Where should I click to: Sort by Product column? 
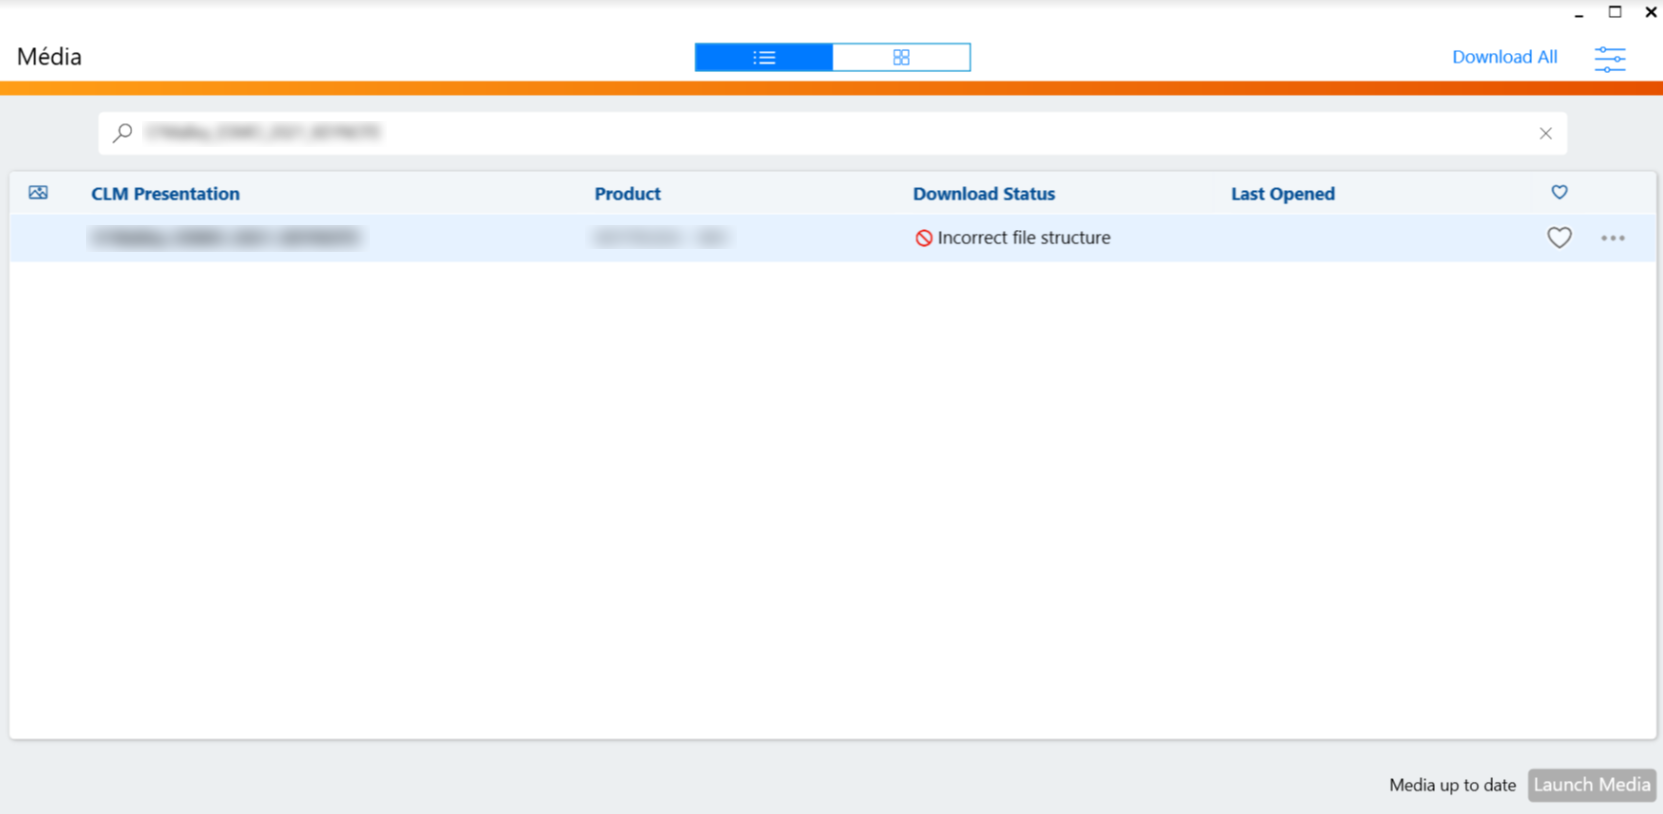coord(627,194)
